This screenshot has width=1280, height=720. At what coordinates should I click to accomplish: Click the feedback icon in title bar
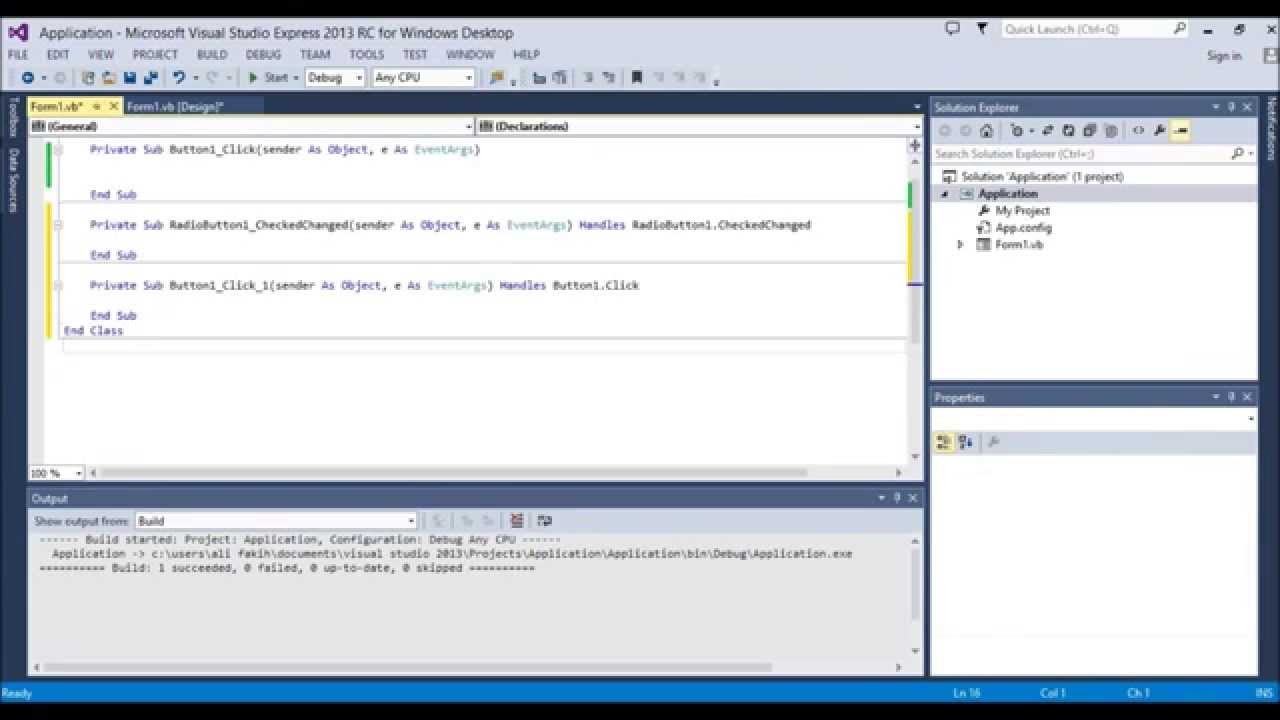952,29
